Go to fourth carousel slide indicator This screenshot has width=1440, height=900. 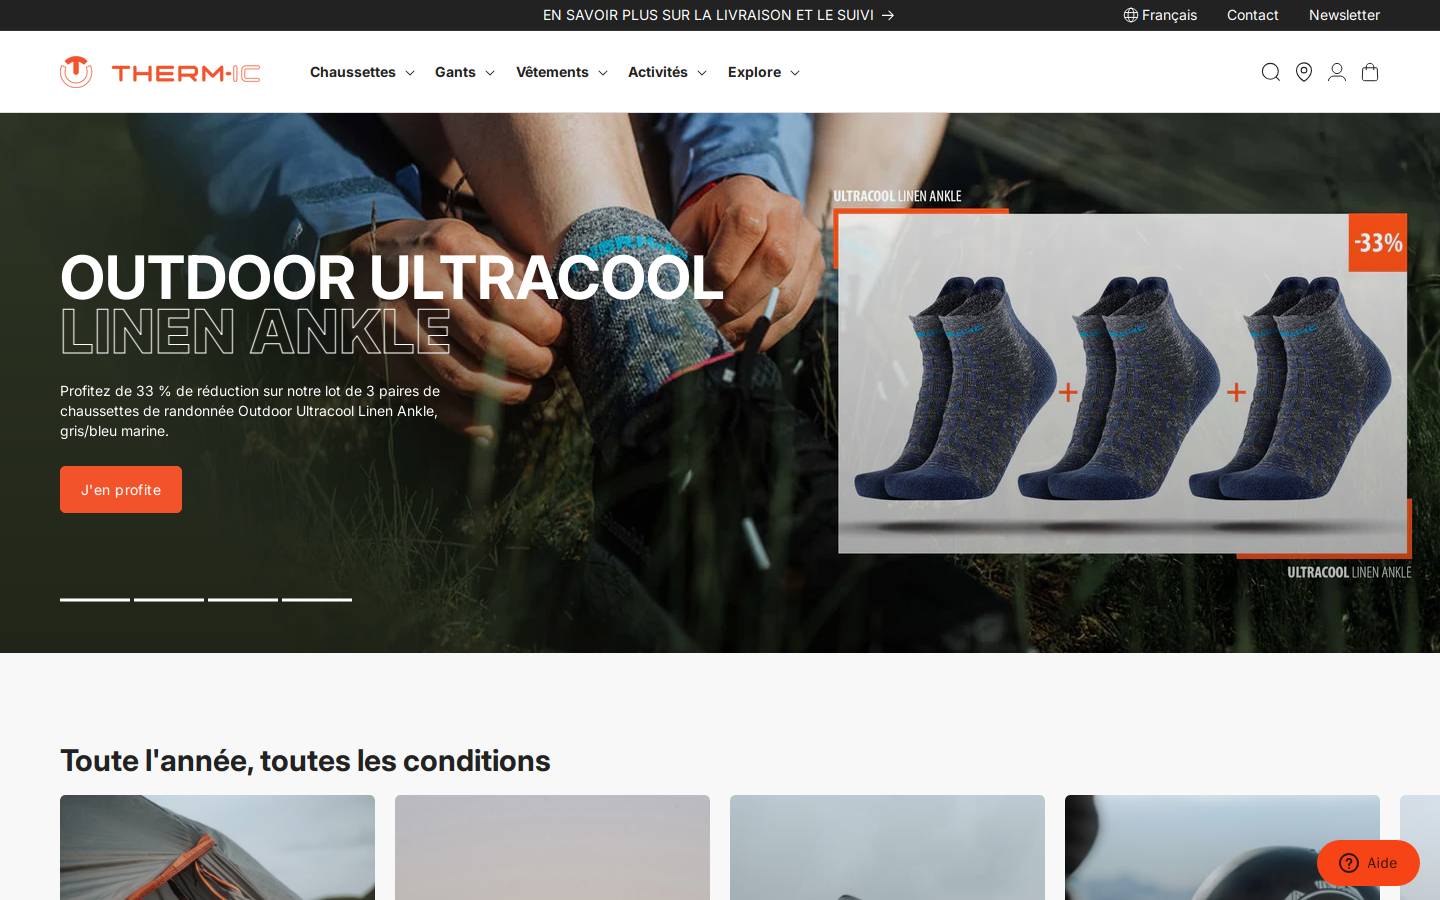(x=317, y=599)
